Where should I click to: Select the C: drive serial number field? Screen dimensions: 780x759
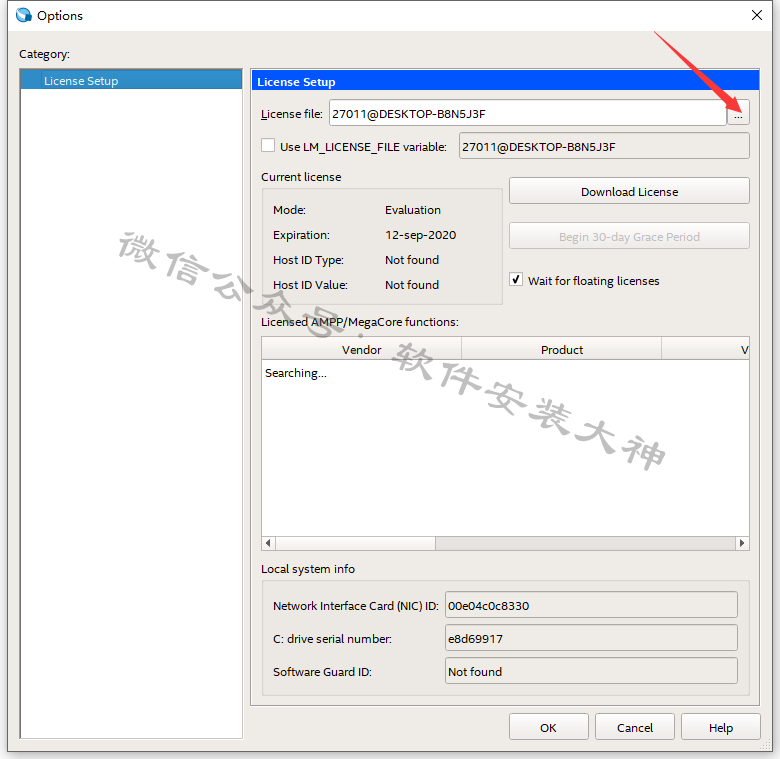click(590, 638)
